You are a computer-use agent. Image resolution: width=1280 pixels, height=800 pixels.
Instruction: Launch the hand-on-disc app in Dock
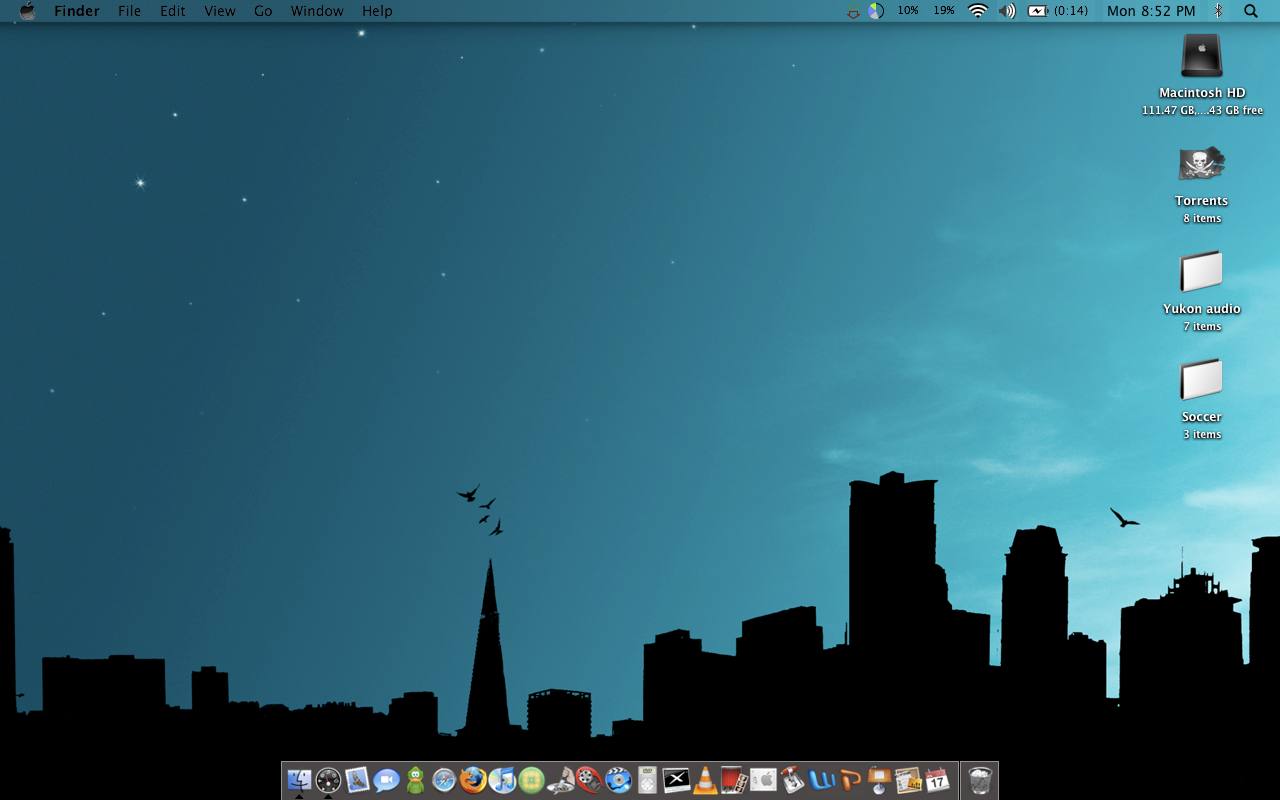560,780
